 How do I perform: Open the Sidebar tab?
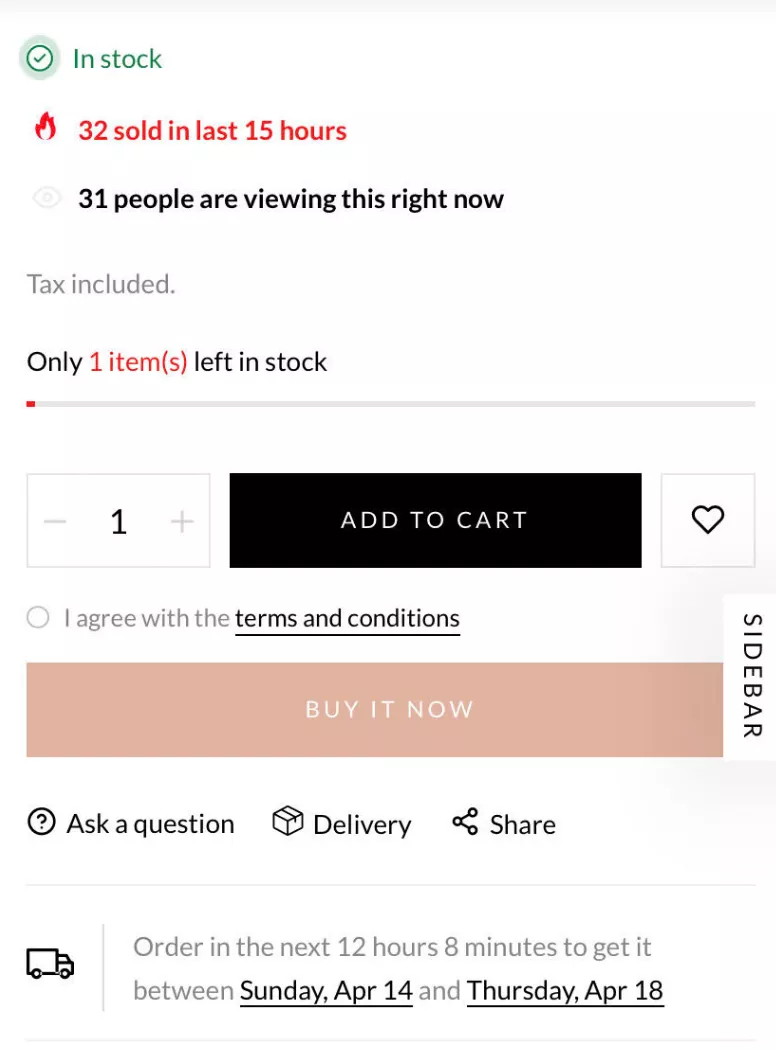point(752,676)
